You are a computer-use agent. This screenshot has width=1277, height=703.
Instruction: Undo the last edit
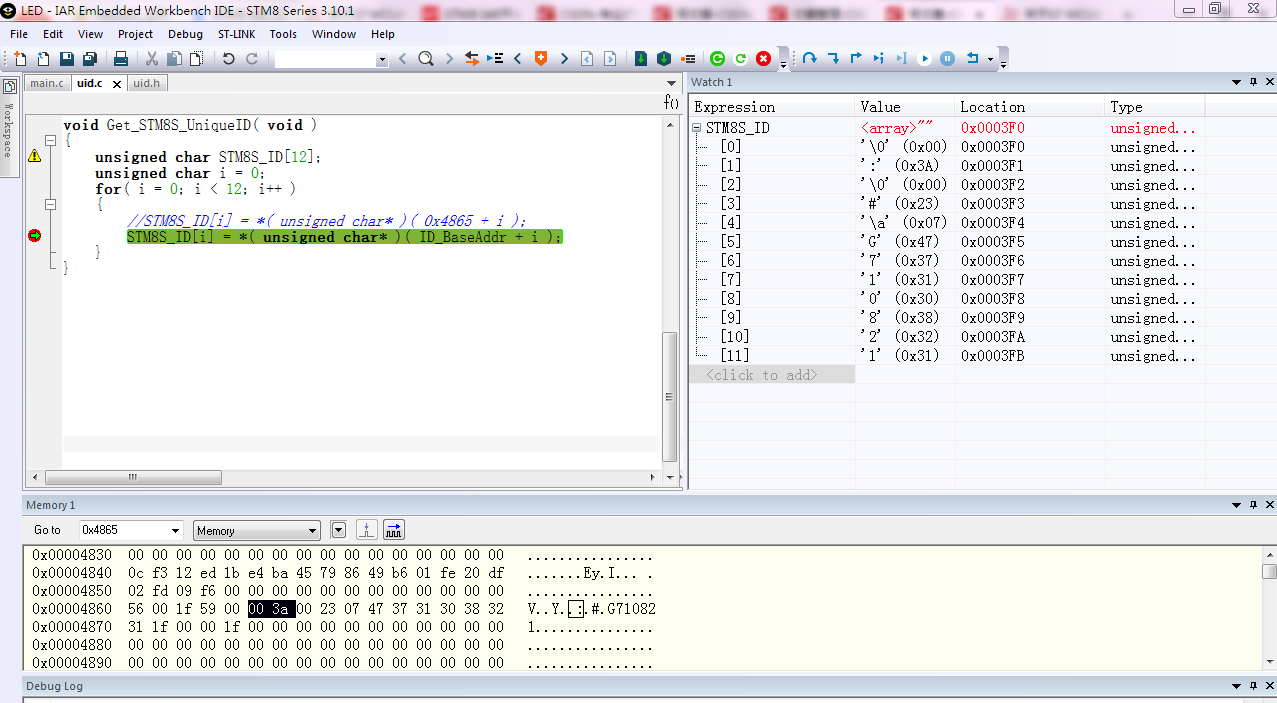[x=229, y=59]
